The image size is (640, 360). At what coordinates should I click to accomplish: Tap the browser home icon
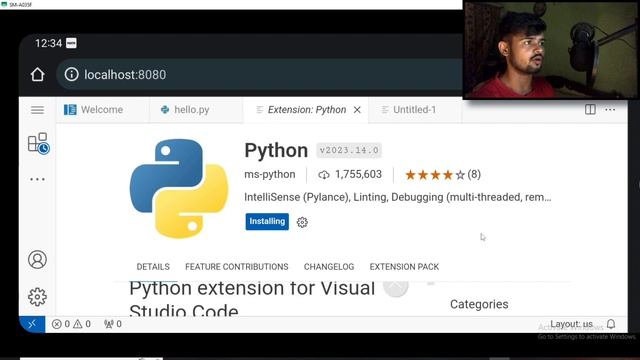[37, 75]
